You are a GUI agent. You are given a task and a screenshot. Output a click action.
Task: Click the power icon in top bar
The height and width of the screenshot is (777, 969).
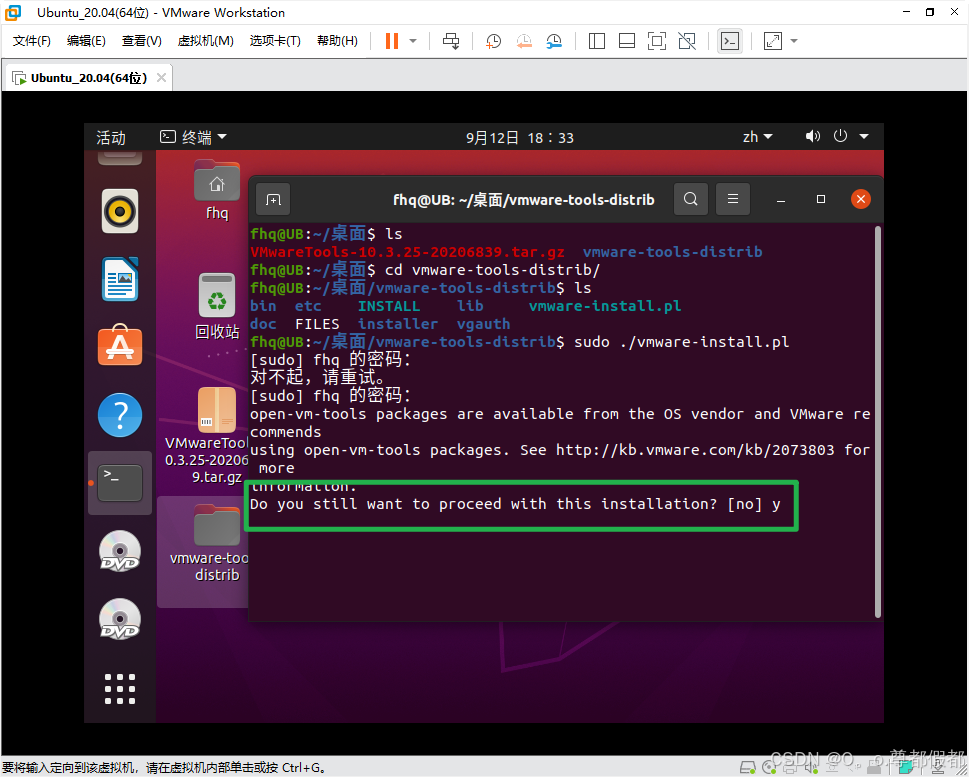pos(840,136)
